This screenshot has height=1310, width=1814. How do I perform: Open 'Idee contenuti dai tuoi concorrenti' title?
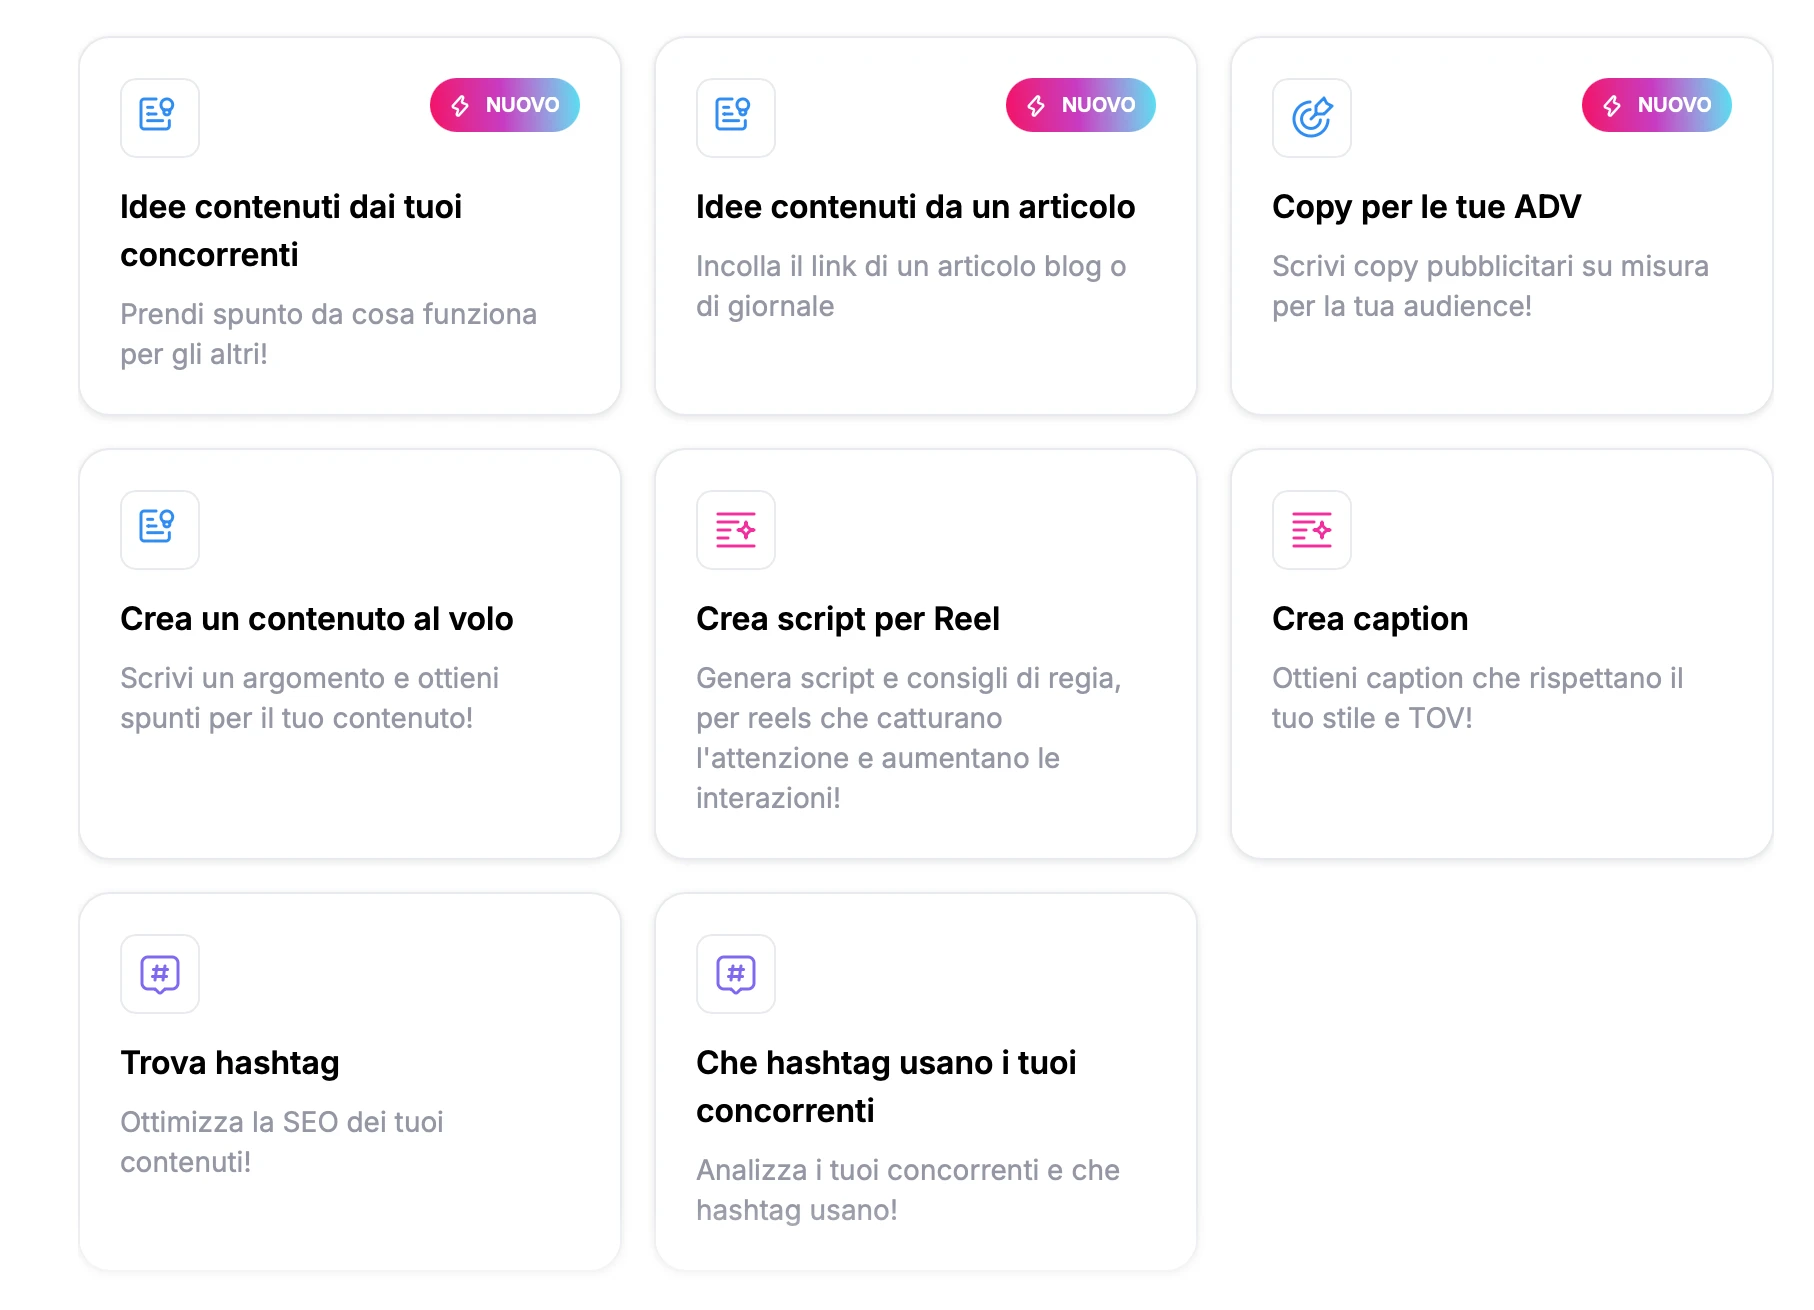point(291,231)
